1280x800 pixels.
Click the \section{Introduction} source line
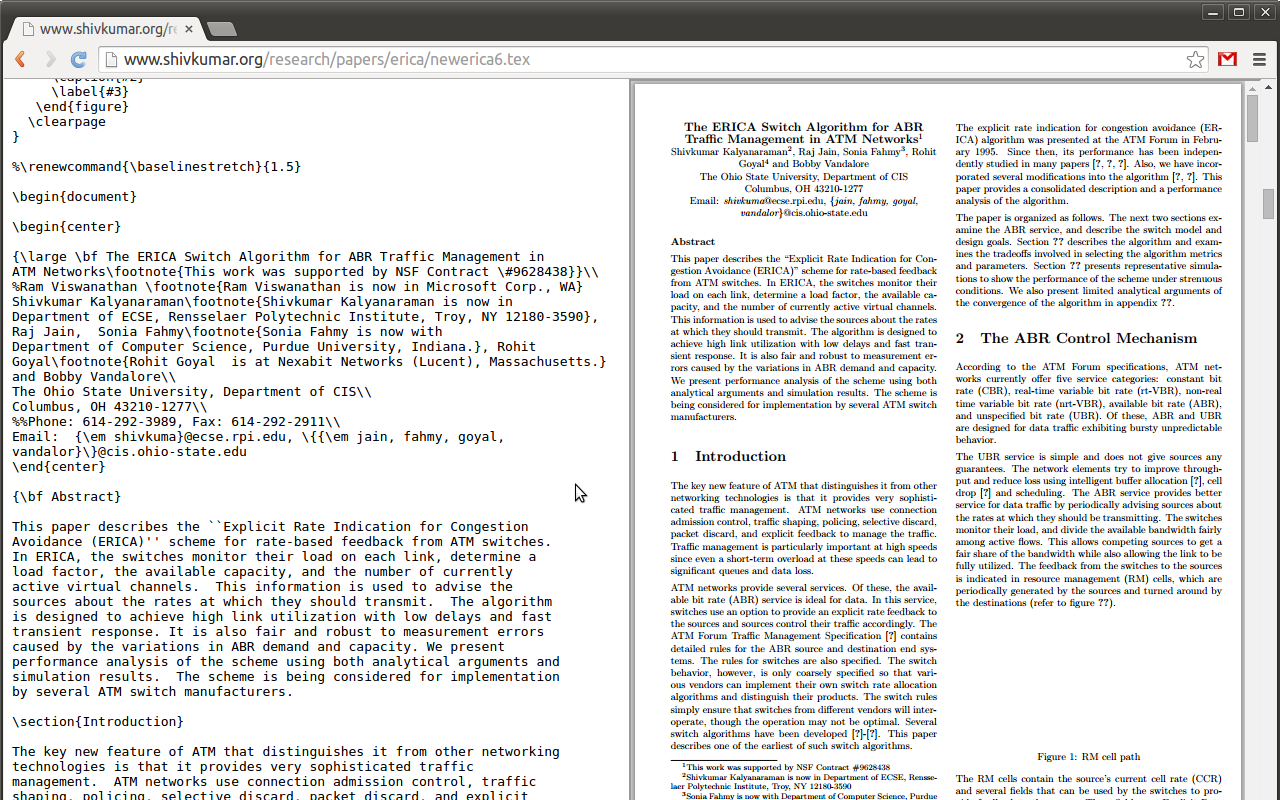pyautogui.click(x=98, y=722)
